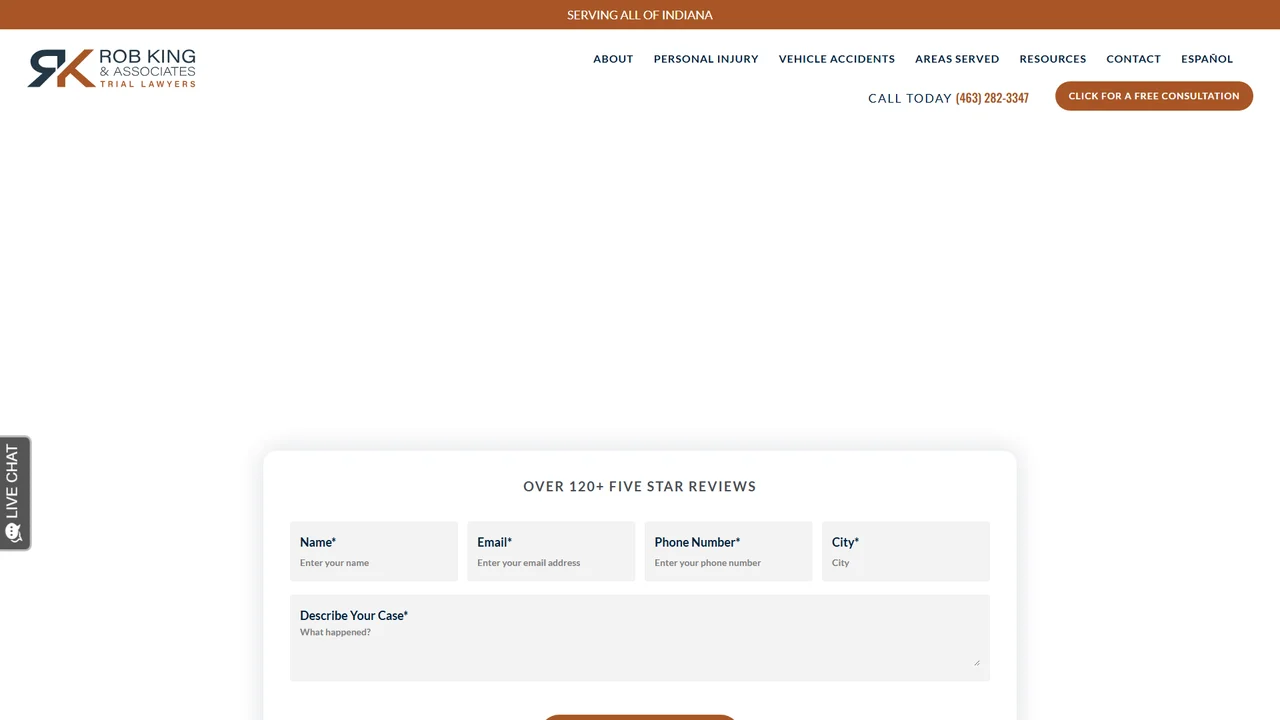Open the Personal Injury menu
Viewport: 1280px width, 720px height.
pos(706,59)
